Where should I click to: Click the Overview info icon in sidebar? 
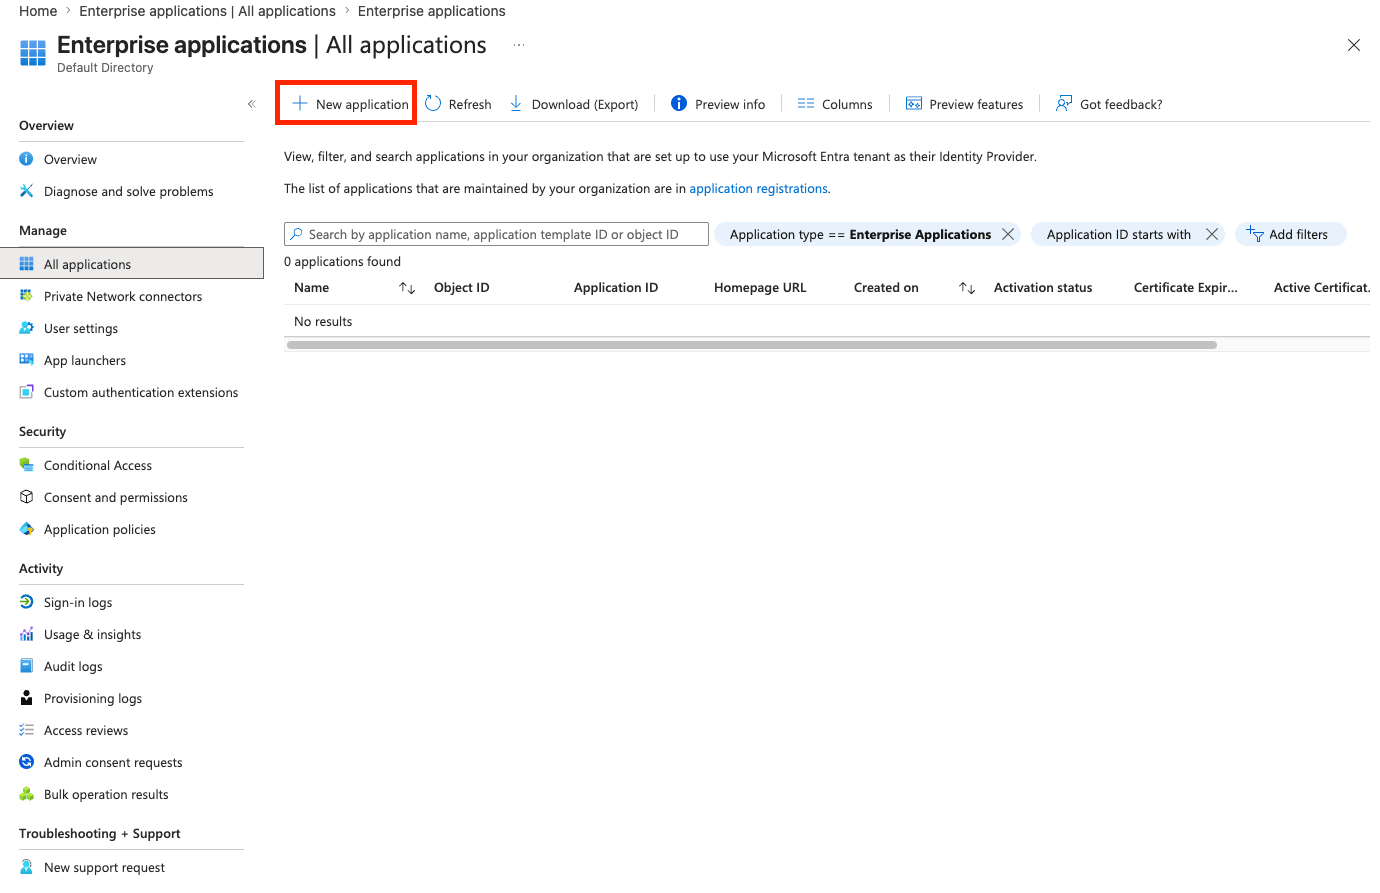[x=27, y=159]
